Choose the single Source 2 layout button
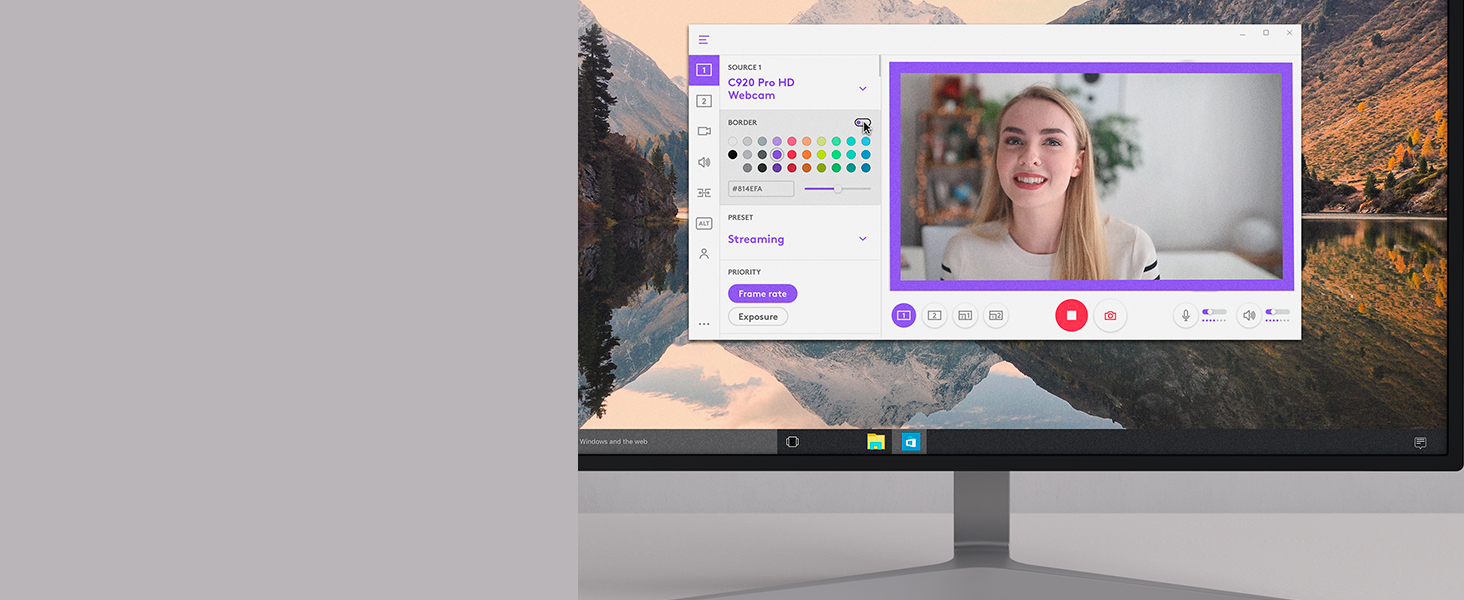The width and height of the screenshot is (1464, 600). click(934, 315)
